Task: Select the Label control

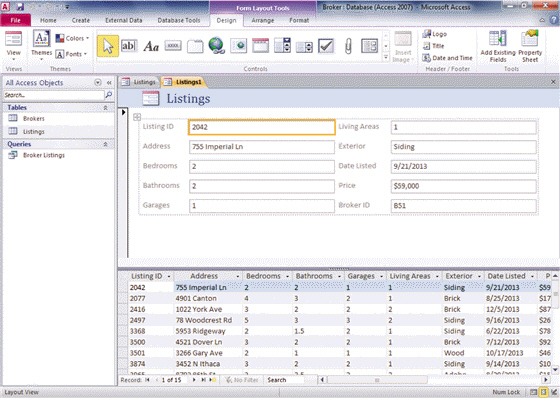Action: [151, 46]
